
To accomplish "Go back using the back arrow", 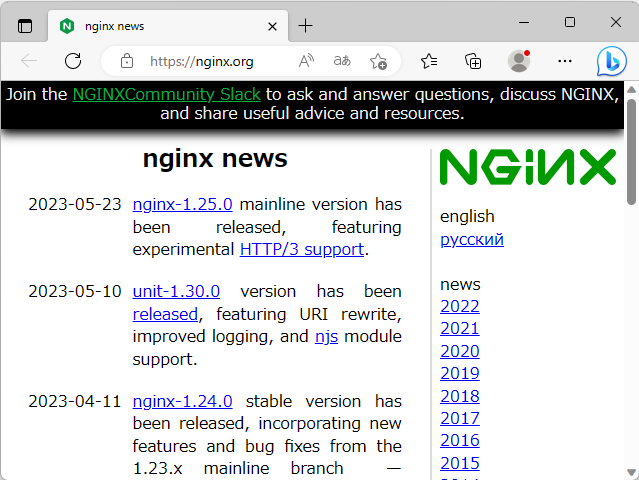I will pos(29,61).
